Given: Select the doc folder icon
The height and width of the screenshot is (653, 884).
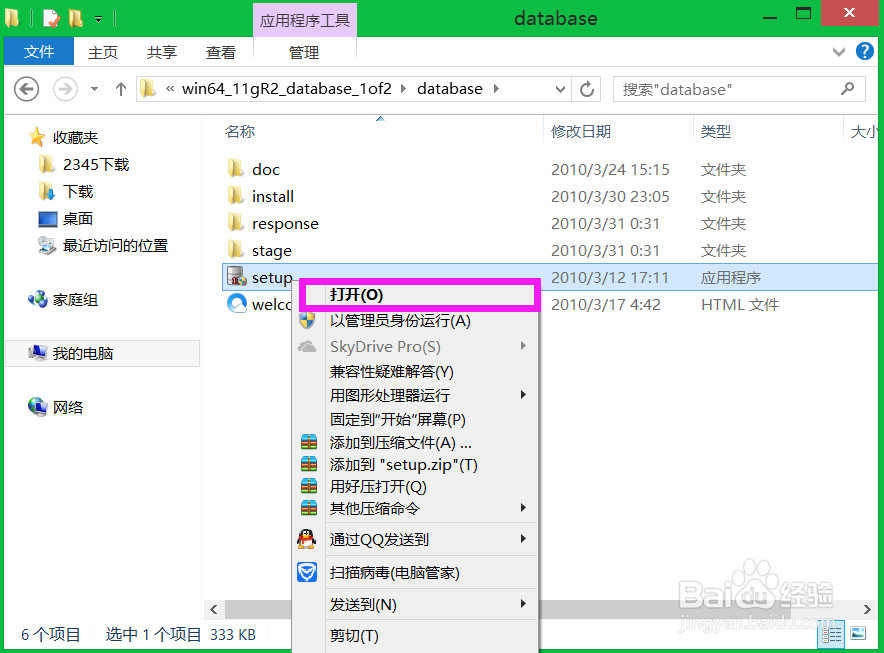Looking at the screenshot, I should click(236, 169).
